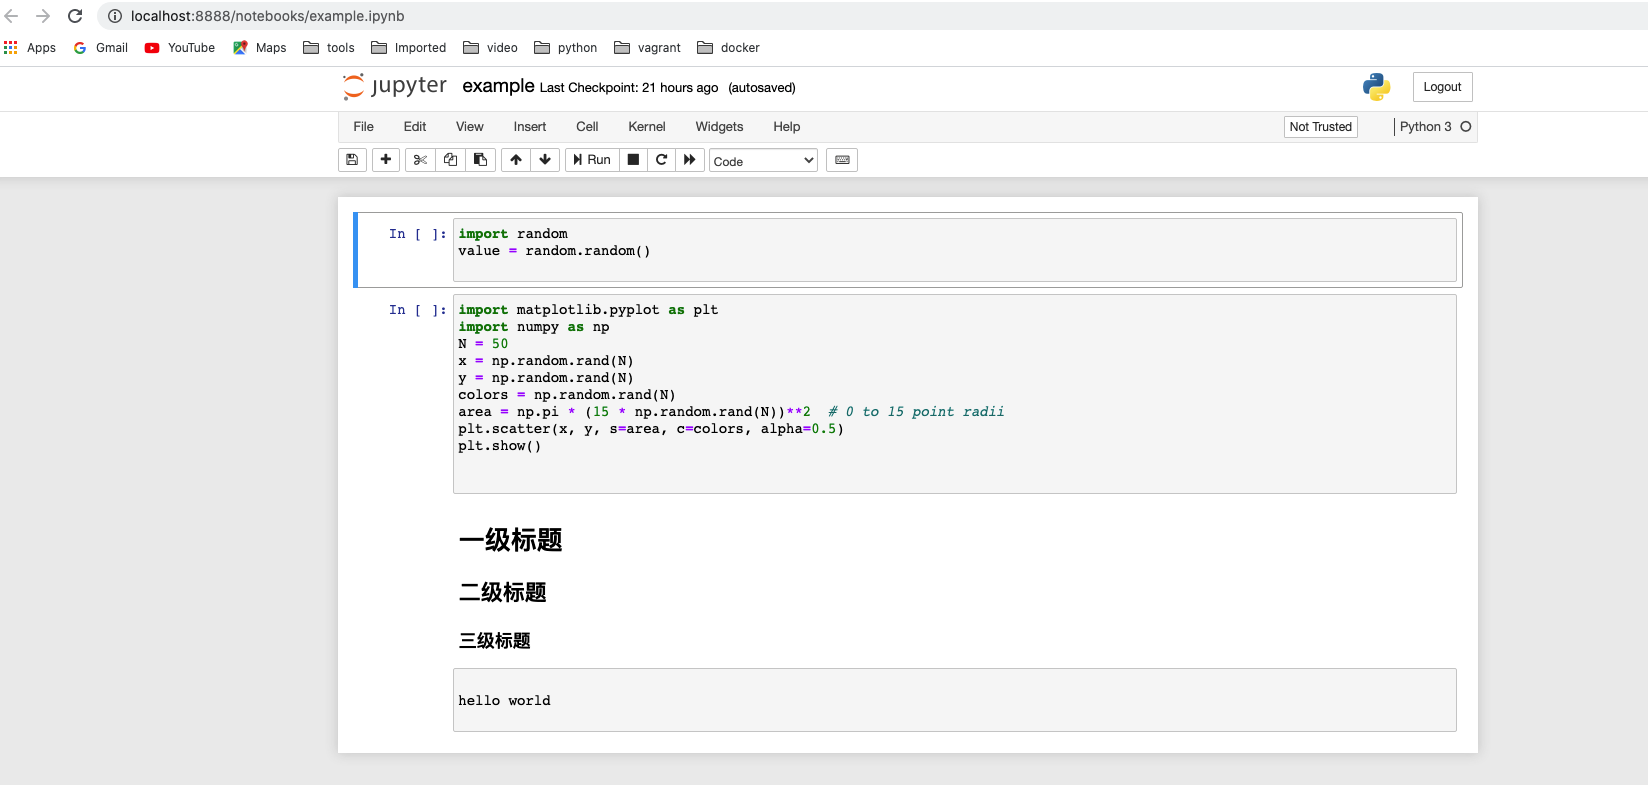Screen dimensions: 1648x785
Task: Reload the page icon
Action: click(75, 16)
